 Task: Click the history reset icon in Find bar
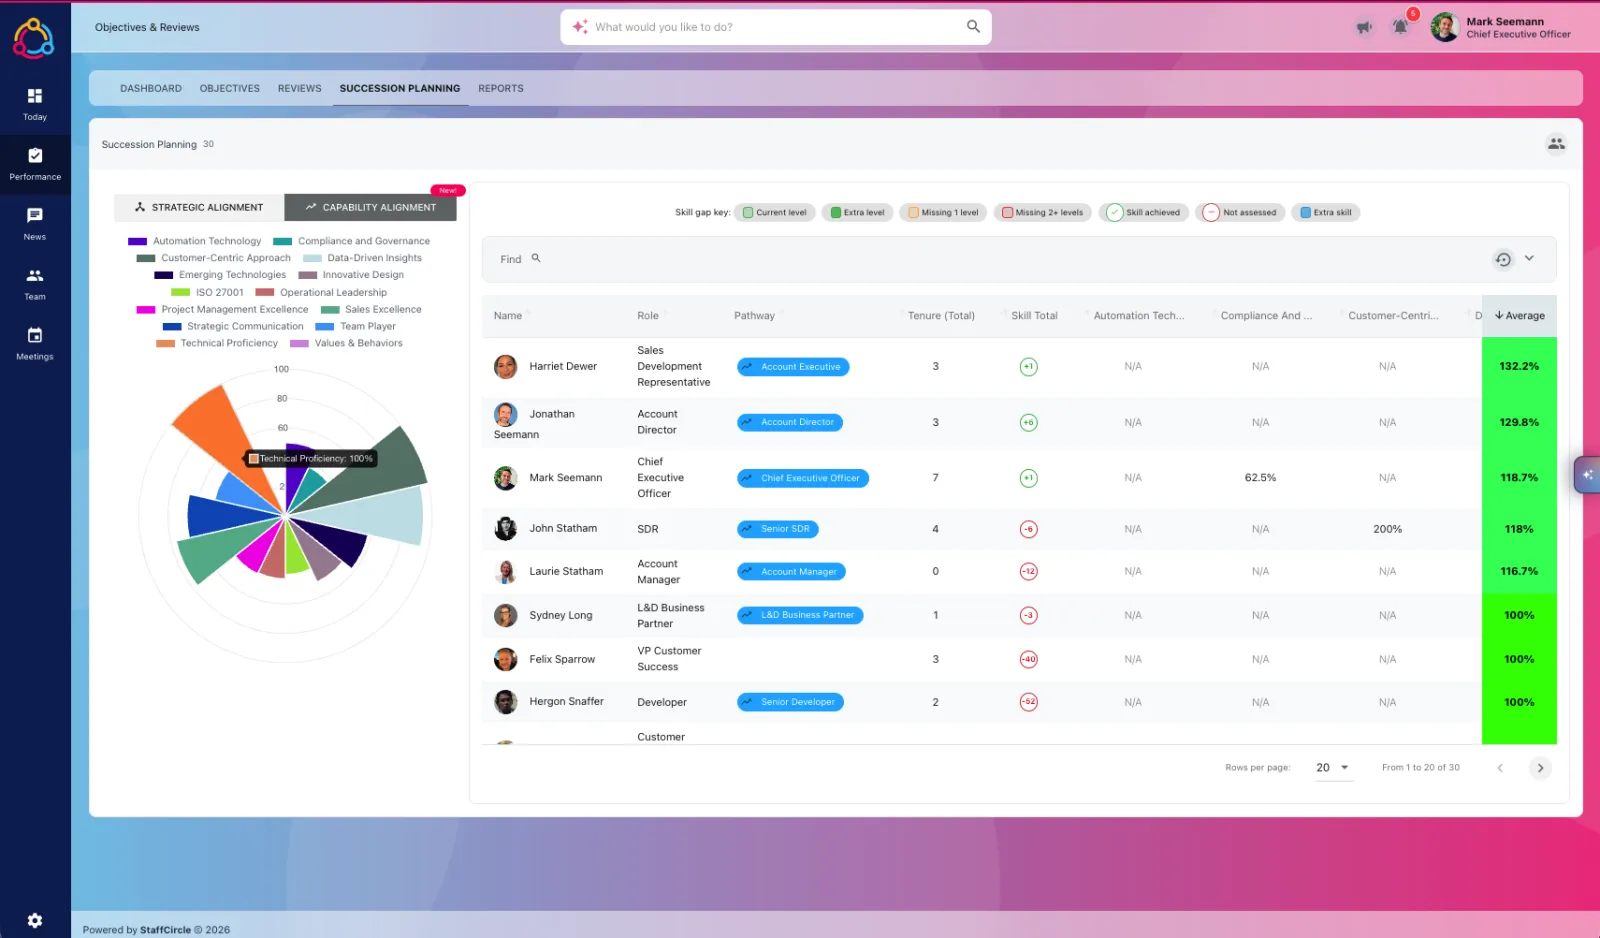tap(1503, 259)
